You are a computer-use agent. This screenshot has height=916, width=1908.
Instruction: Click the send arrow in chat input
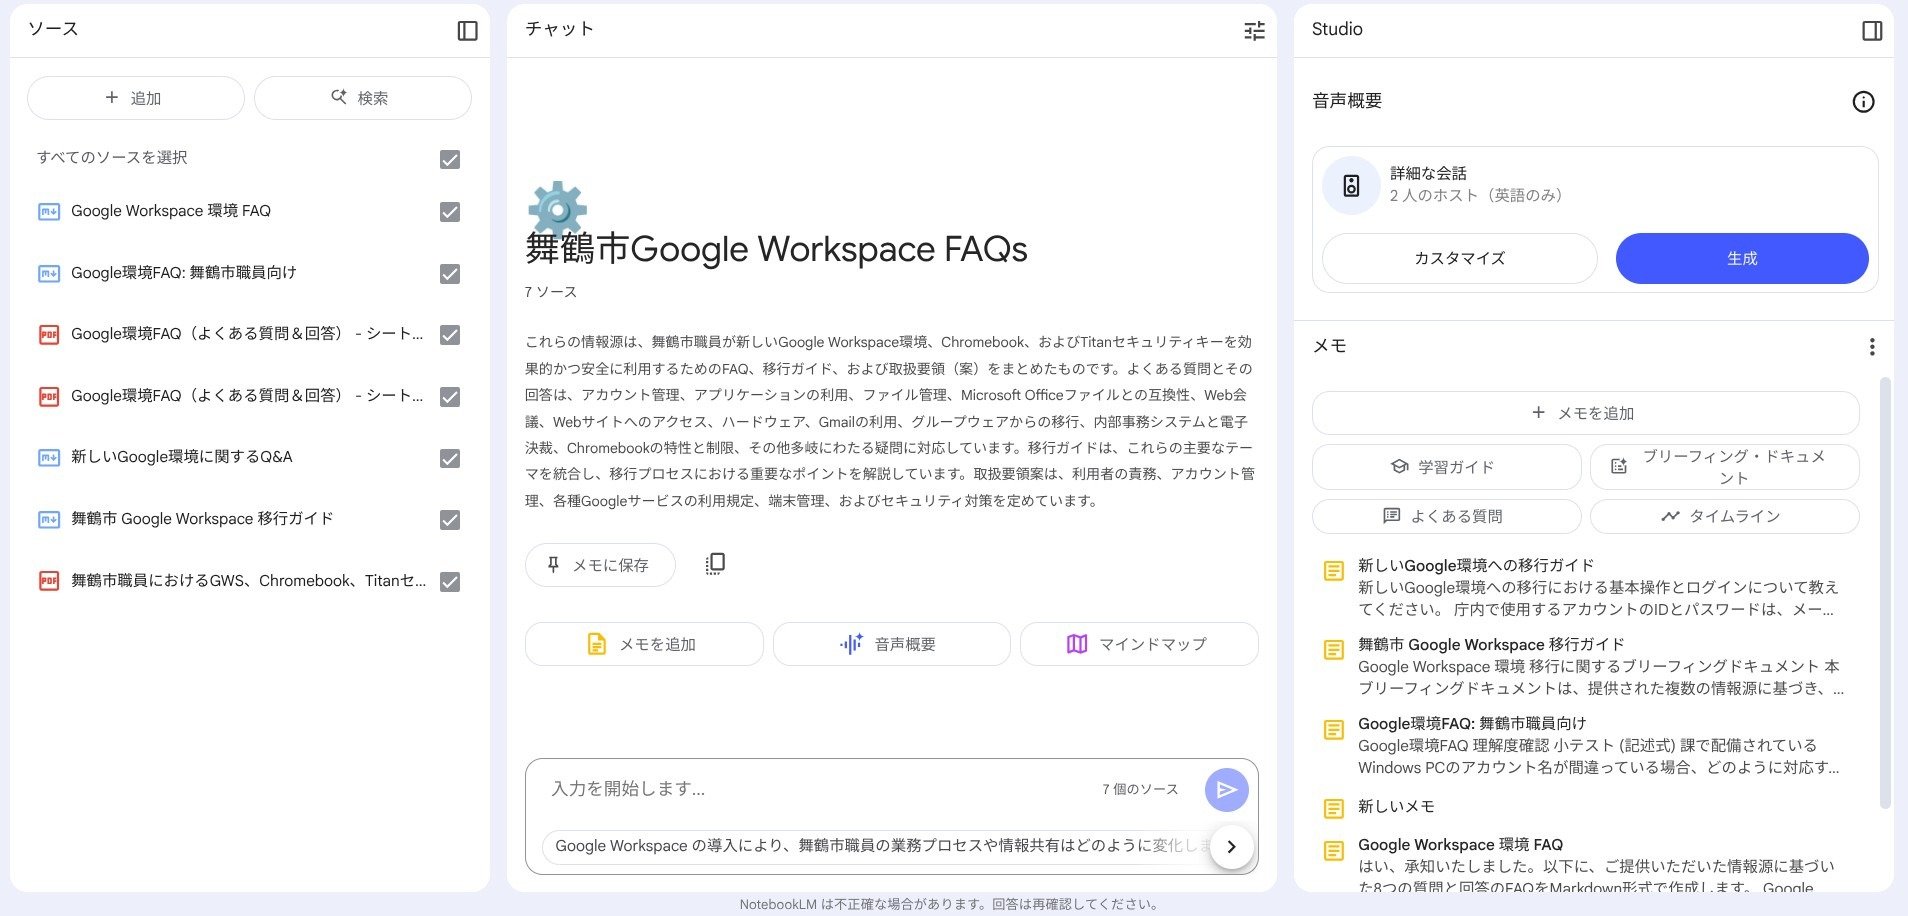tap(1226, 789)
